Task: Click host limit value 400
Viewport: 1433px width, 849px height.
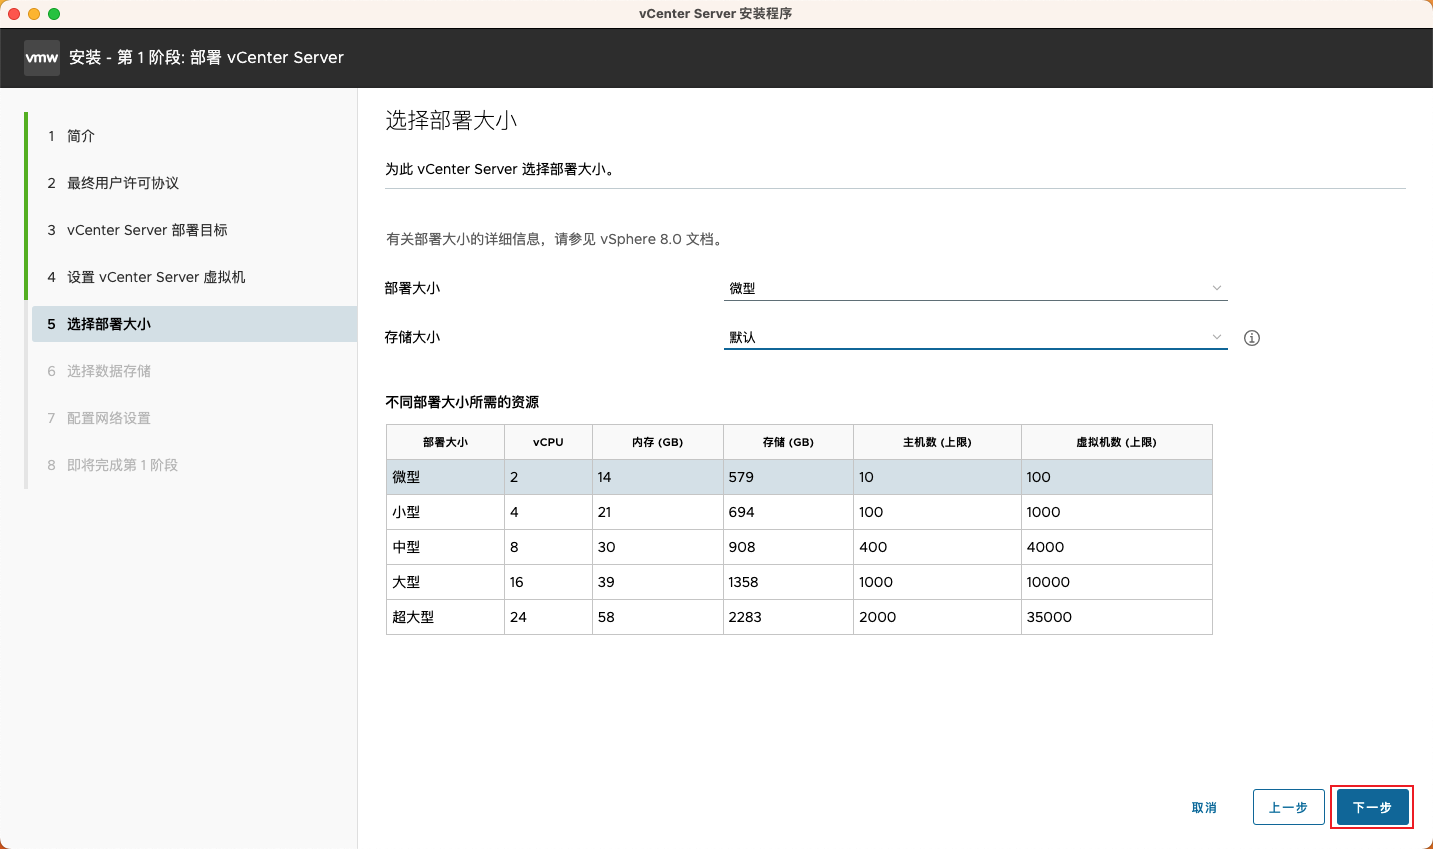Action: [873, 547]
